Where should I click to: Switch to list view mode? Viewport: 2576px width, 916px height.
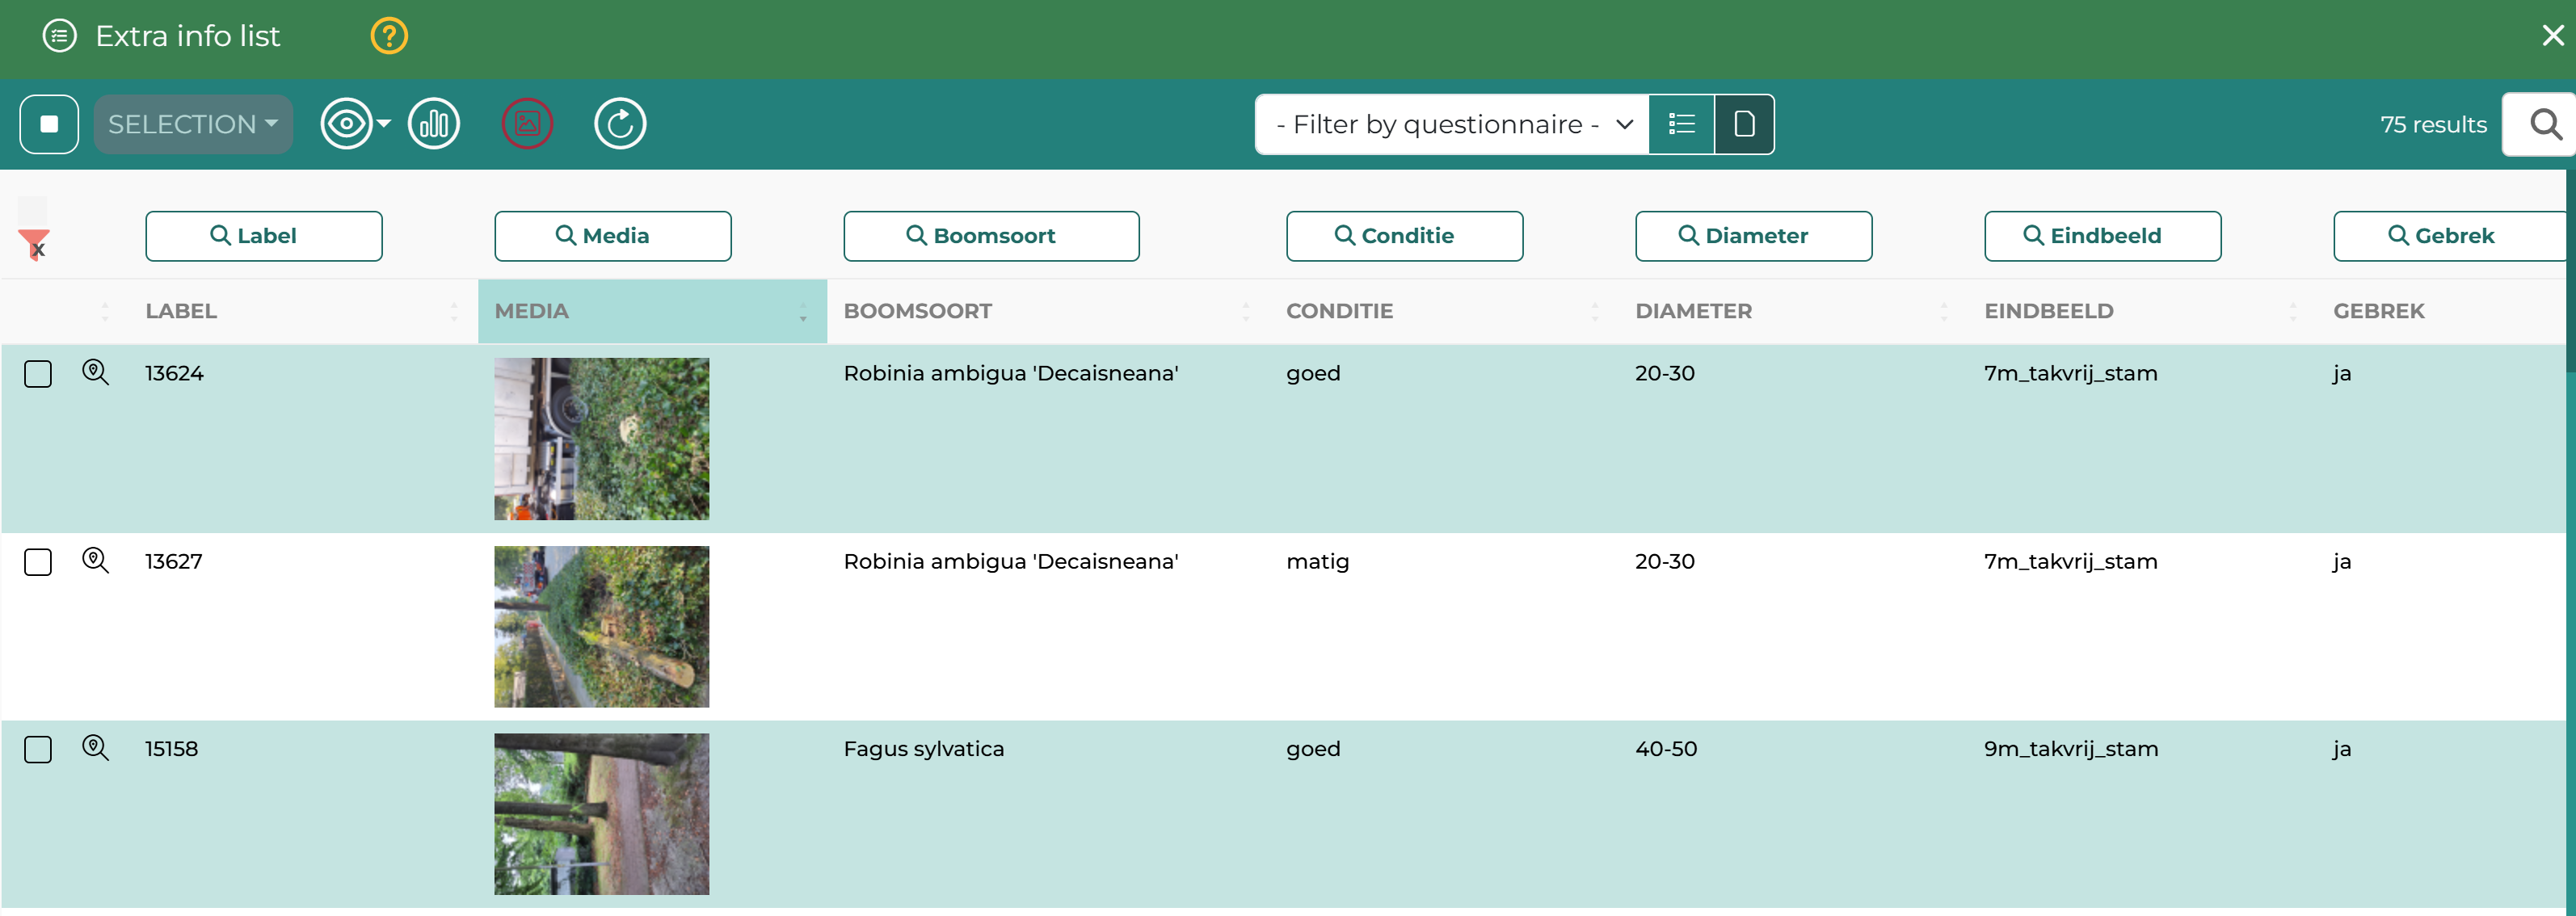tap(1681, 124)
